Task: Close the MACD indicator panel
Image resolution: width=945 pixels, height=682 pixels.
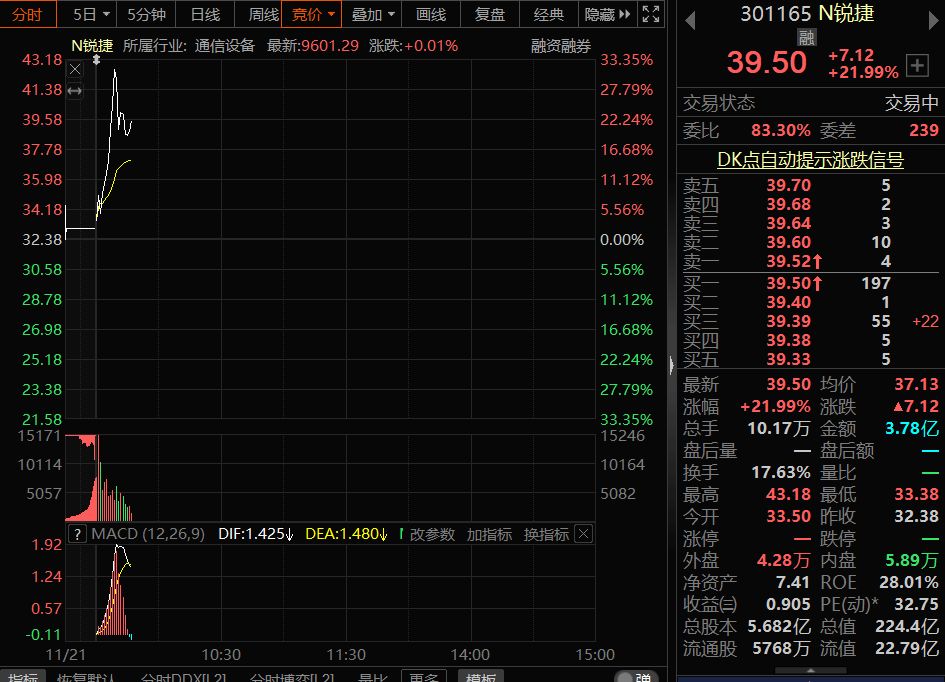Action: 583,534
